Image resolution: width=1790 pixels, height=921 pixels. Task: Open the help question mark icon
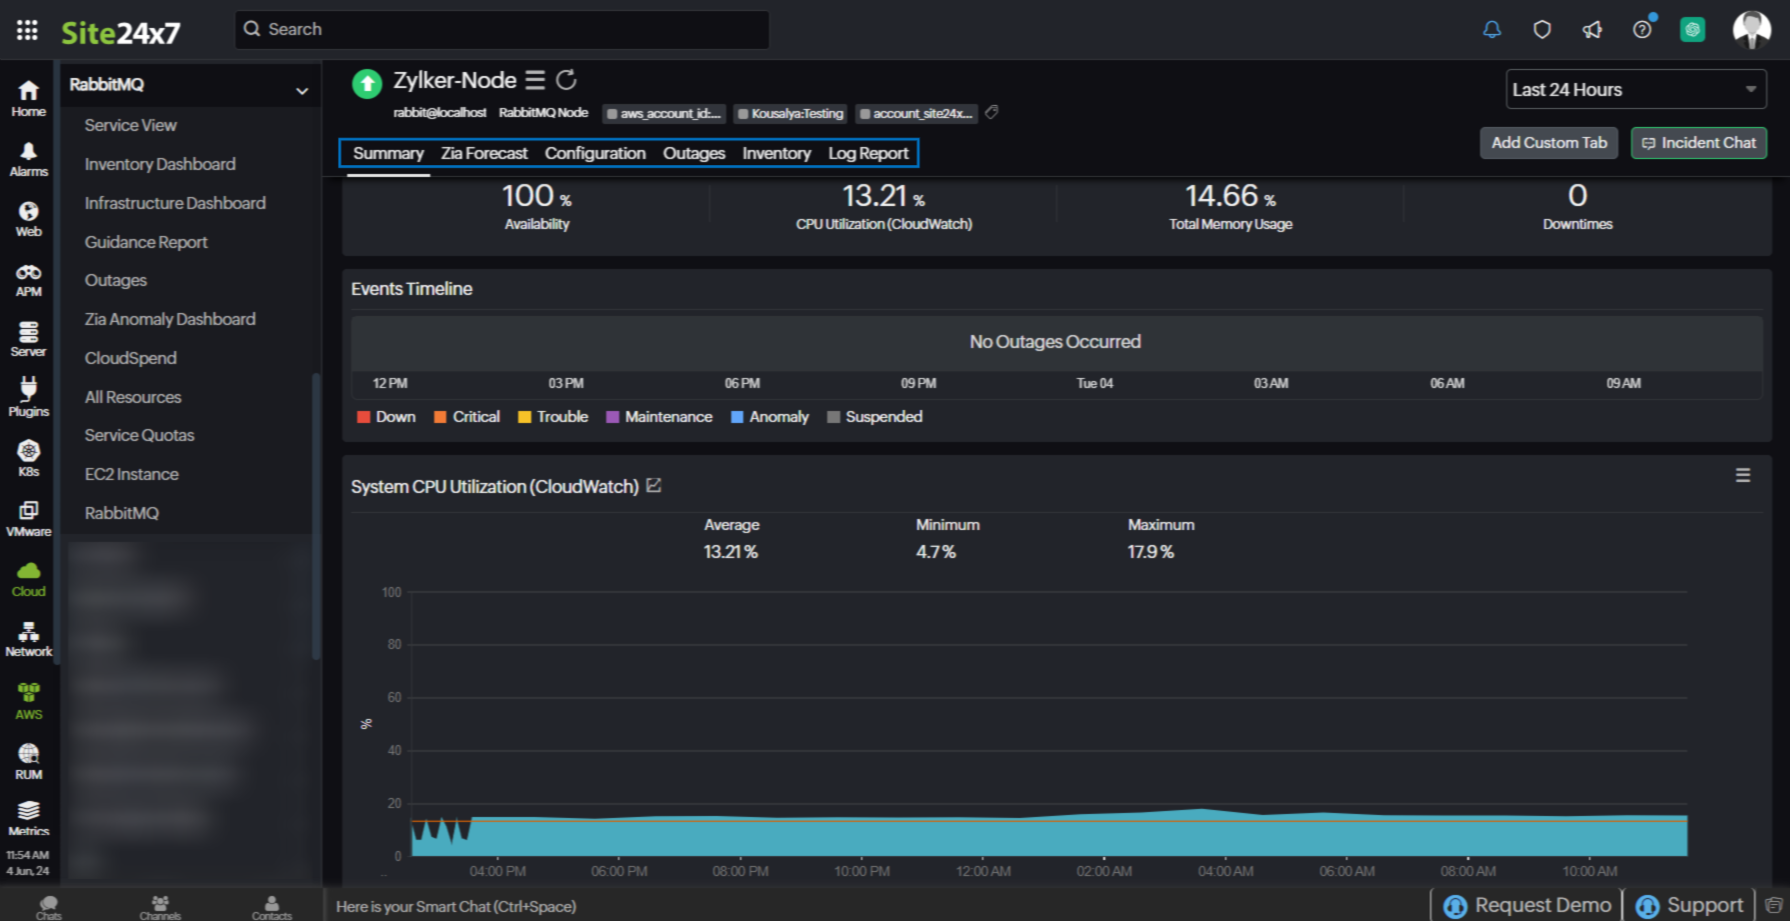click(x=1641, y=29)
